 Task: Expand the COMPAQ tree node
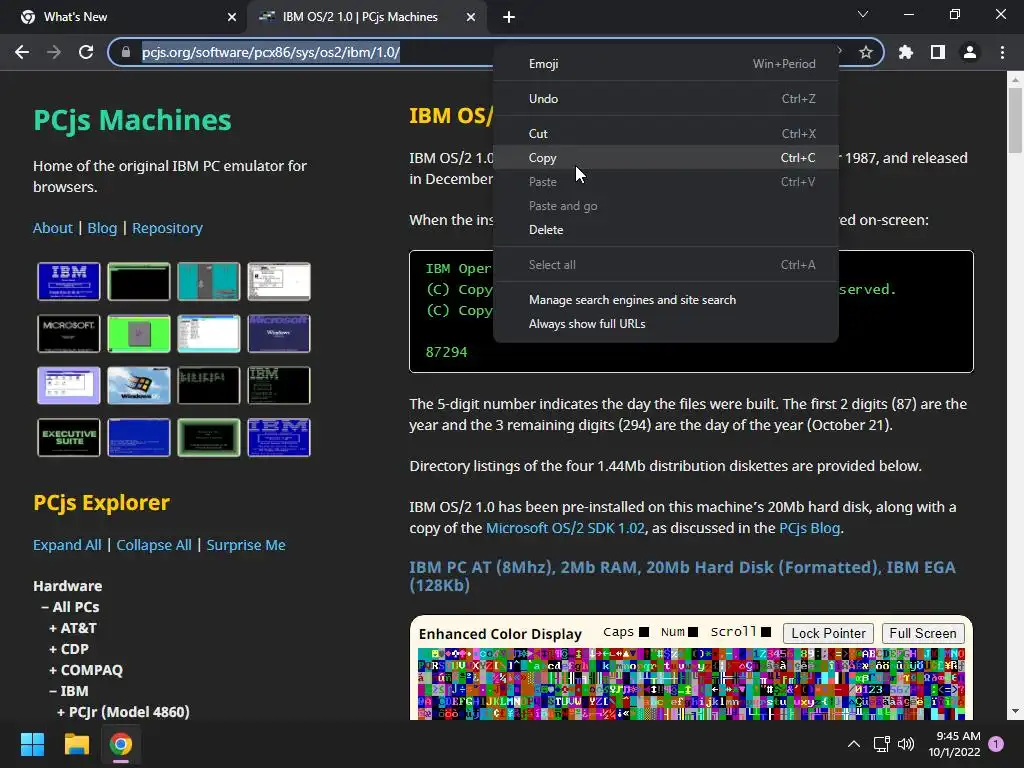[86, 670]
